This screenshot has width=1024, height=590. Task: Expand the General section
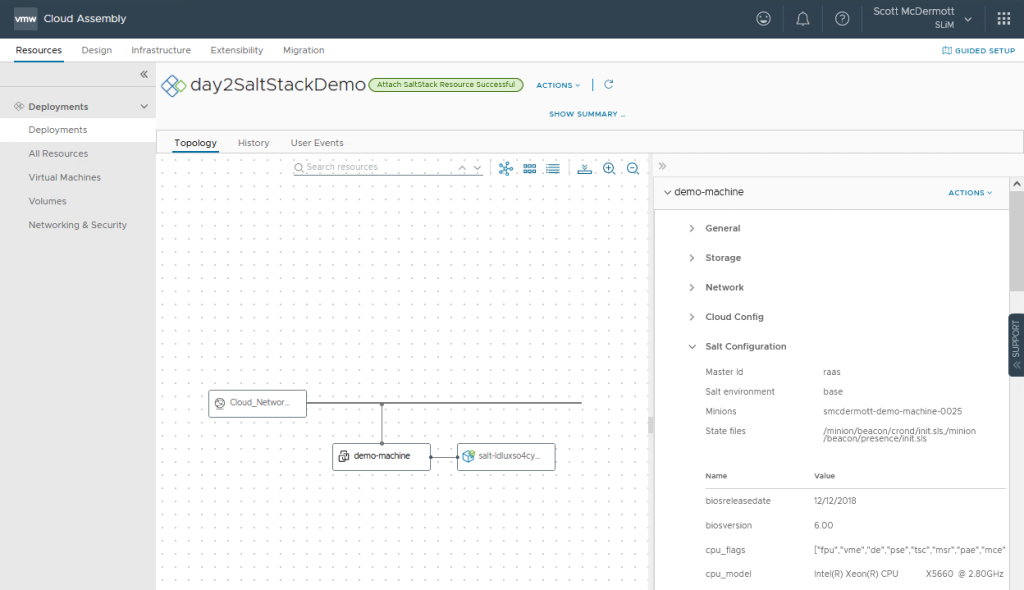click(x=722, y=228)
